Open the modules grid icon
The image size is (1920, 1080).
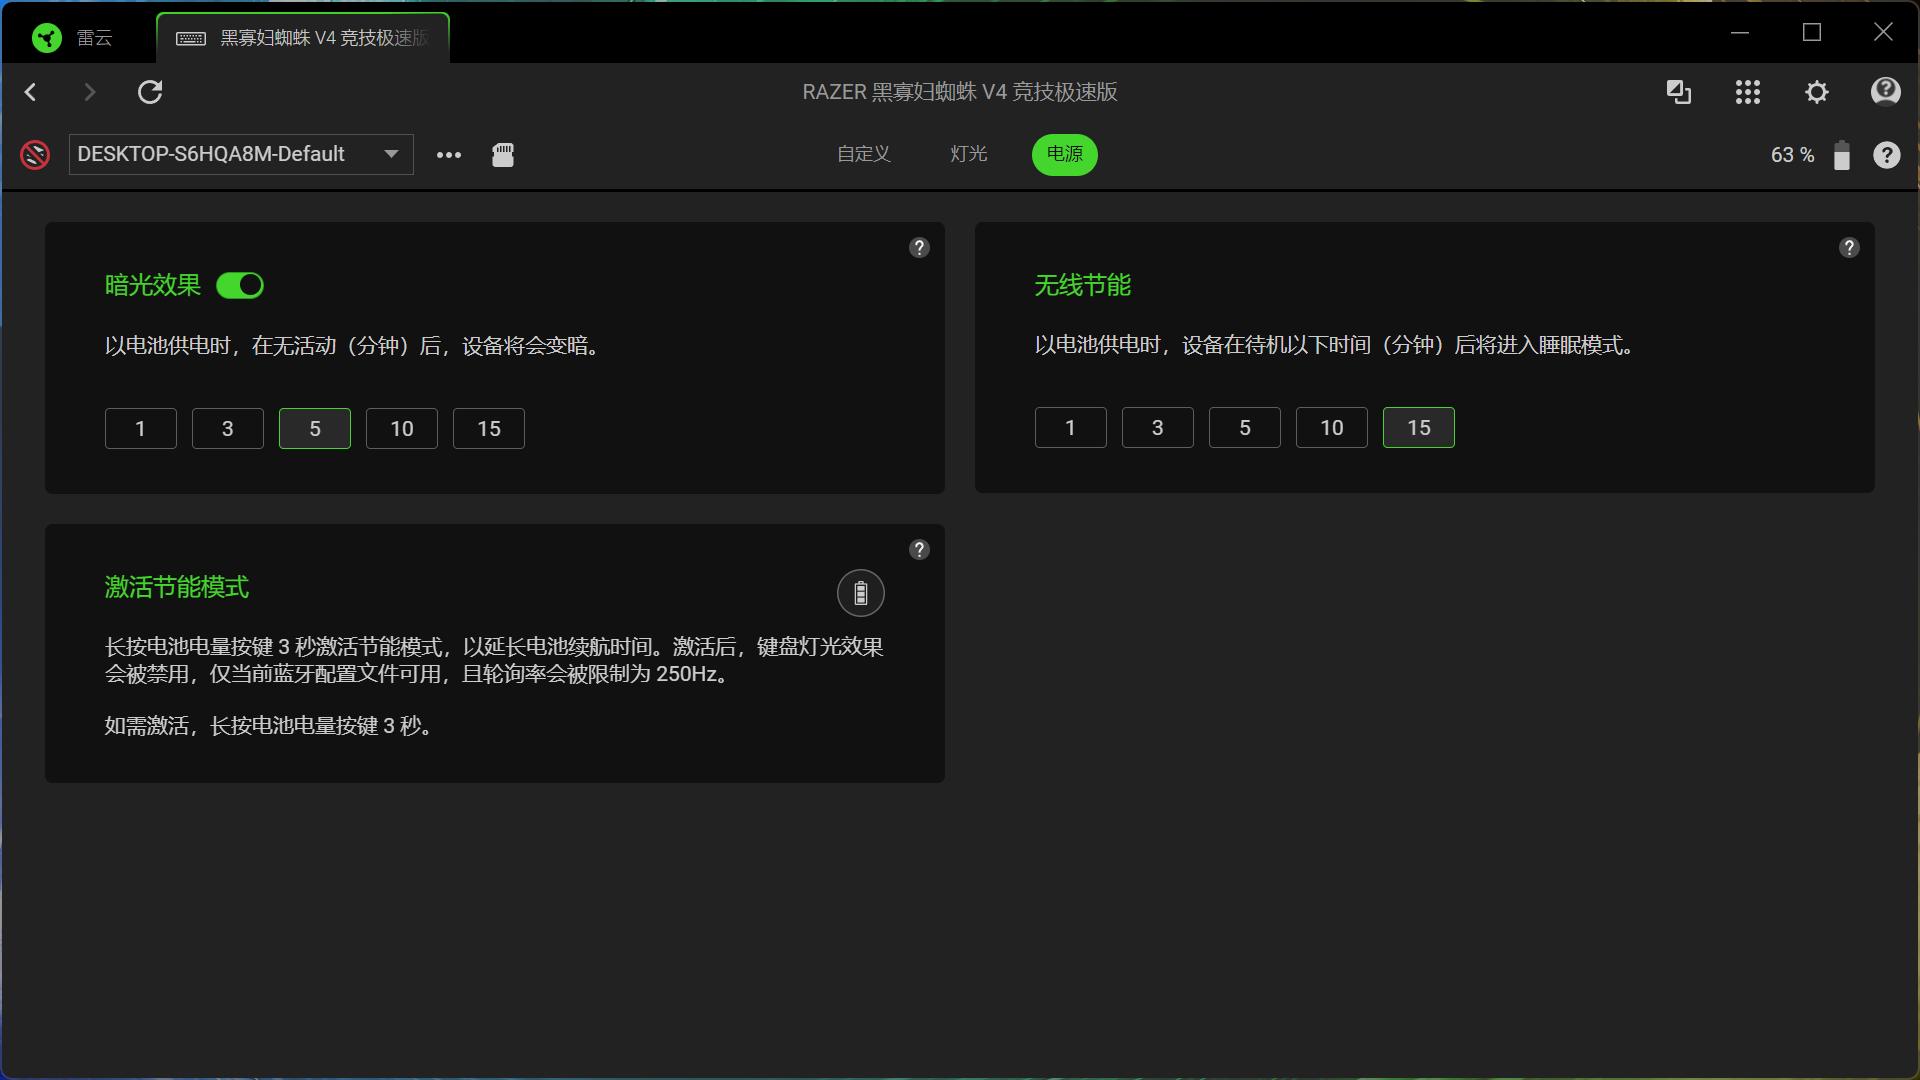[1747, 92]
